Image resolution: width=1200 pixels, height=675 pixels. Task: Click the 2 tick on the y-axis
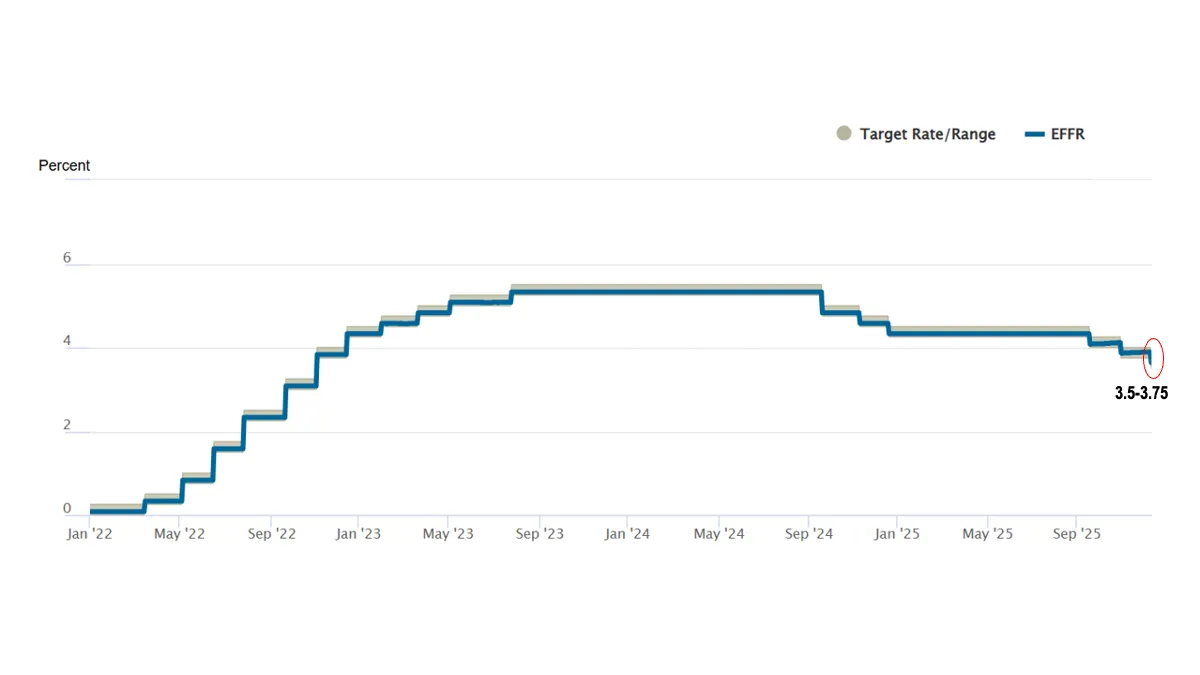pos(68,426)
